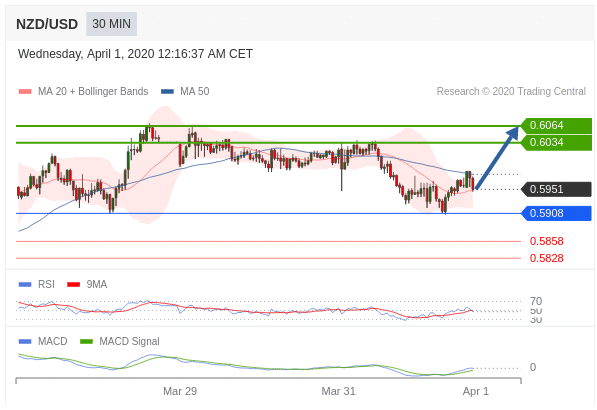Screen dimensions: 597x410
Task: Click the 30 MIN timeframe button
Action: click(x=111, y=24)
